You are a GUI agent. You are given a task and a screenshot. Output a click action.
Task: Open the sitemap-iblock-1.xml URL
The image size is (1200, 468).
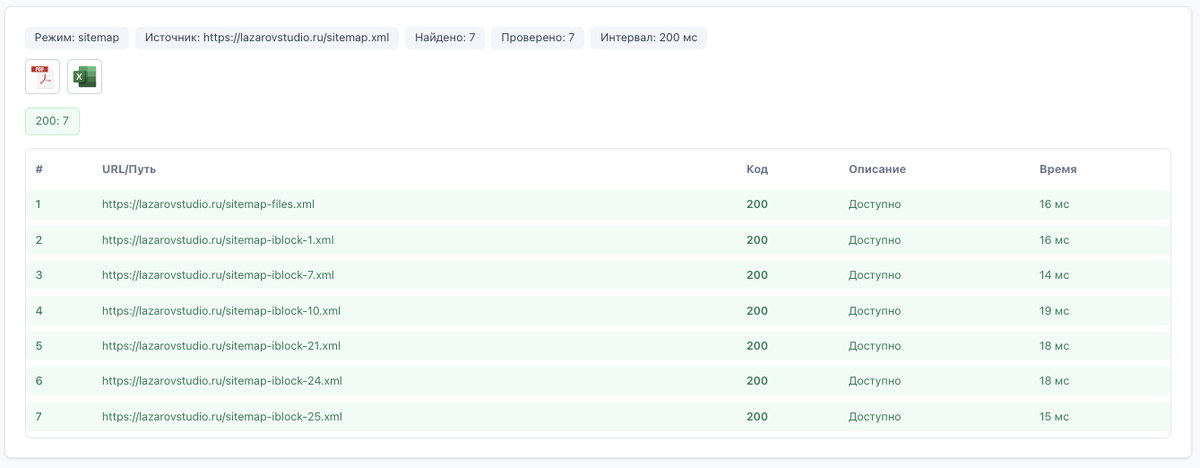pos(218,240)
